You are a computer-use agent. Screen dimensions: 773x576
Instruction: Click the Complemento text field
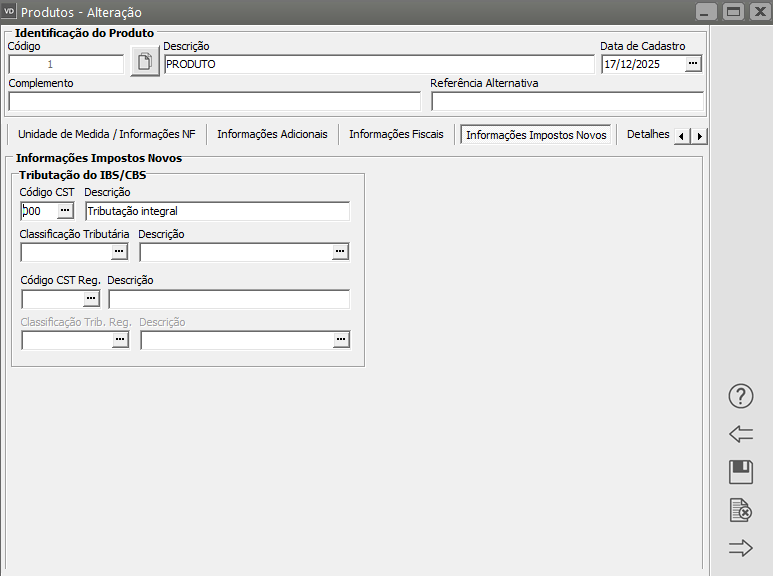pos(214,101)
